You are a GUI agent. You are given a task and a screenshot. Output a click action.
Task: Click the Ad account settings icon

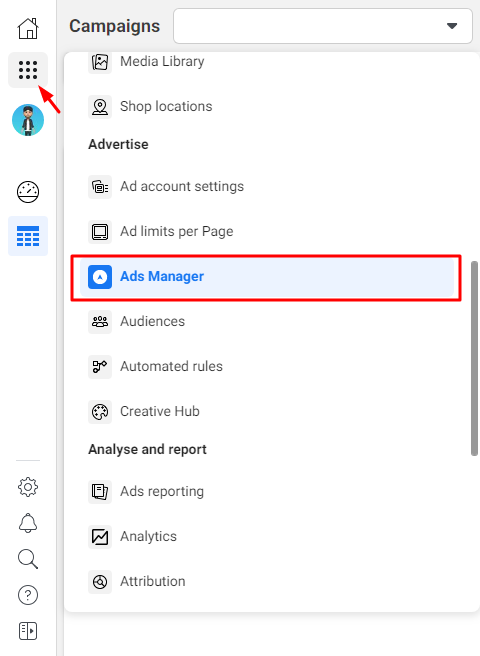coord(100,187)
